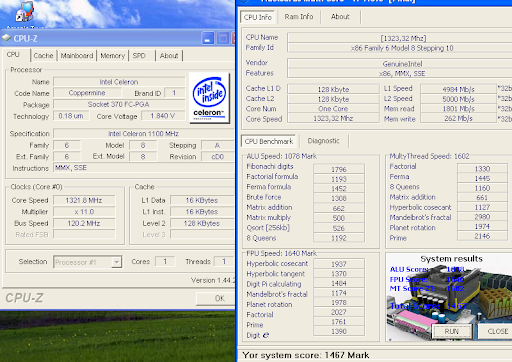
Task: Maximize the CPU-Z window
Action: (223, 39)
